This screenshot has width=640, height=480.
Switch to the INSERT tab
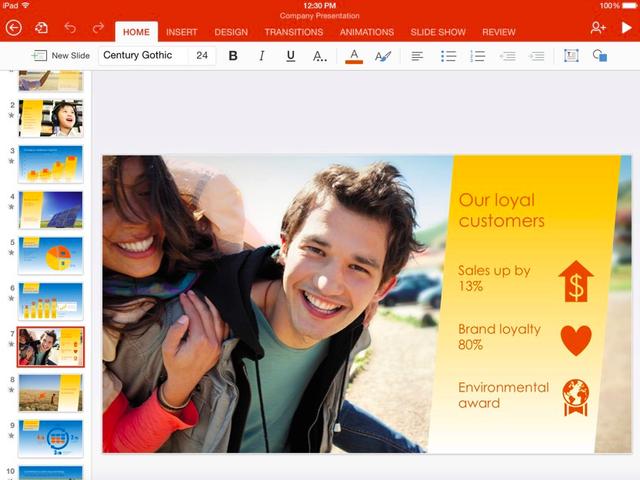click(x=181, y=32)
